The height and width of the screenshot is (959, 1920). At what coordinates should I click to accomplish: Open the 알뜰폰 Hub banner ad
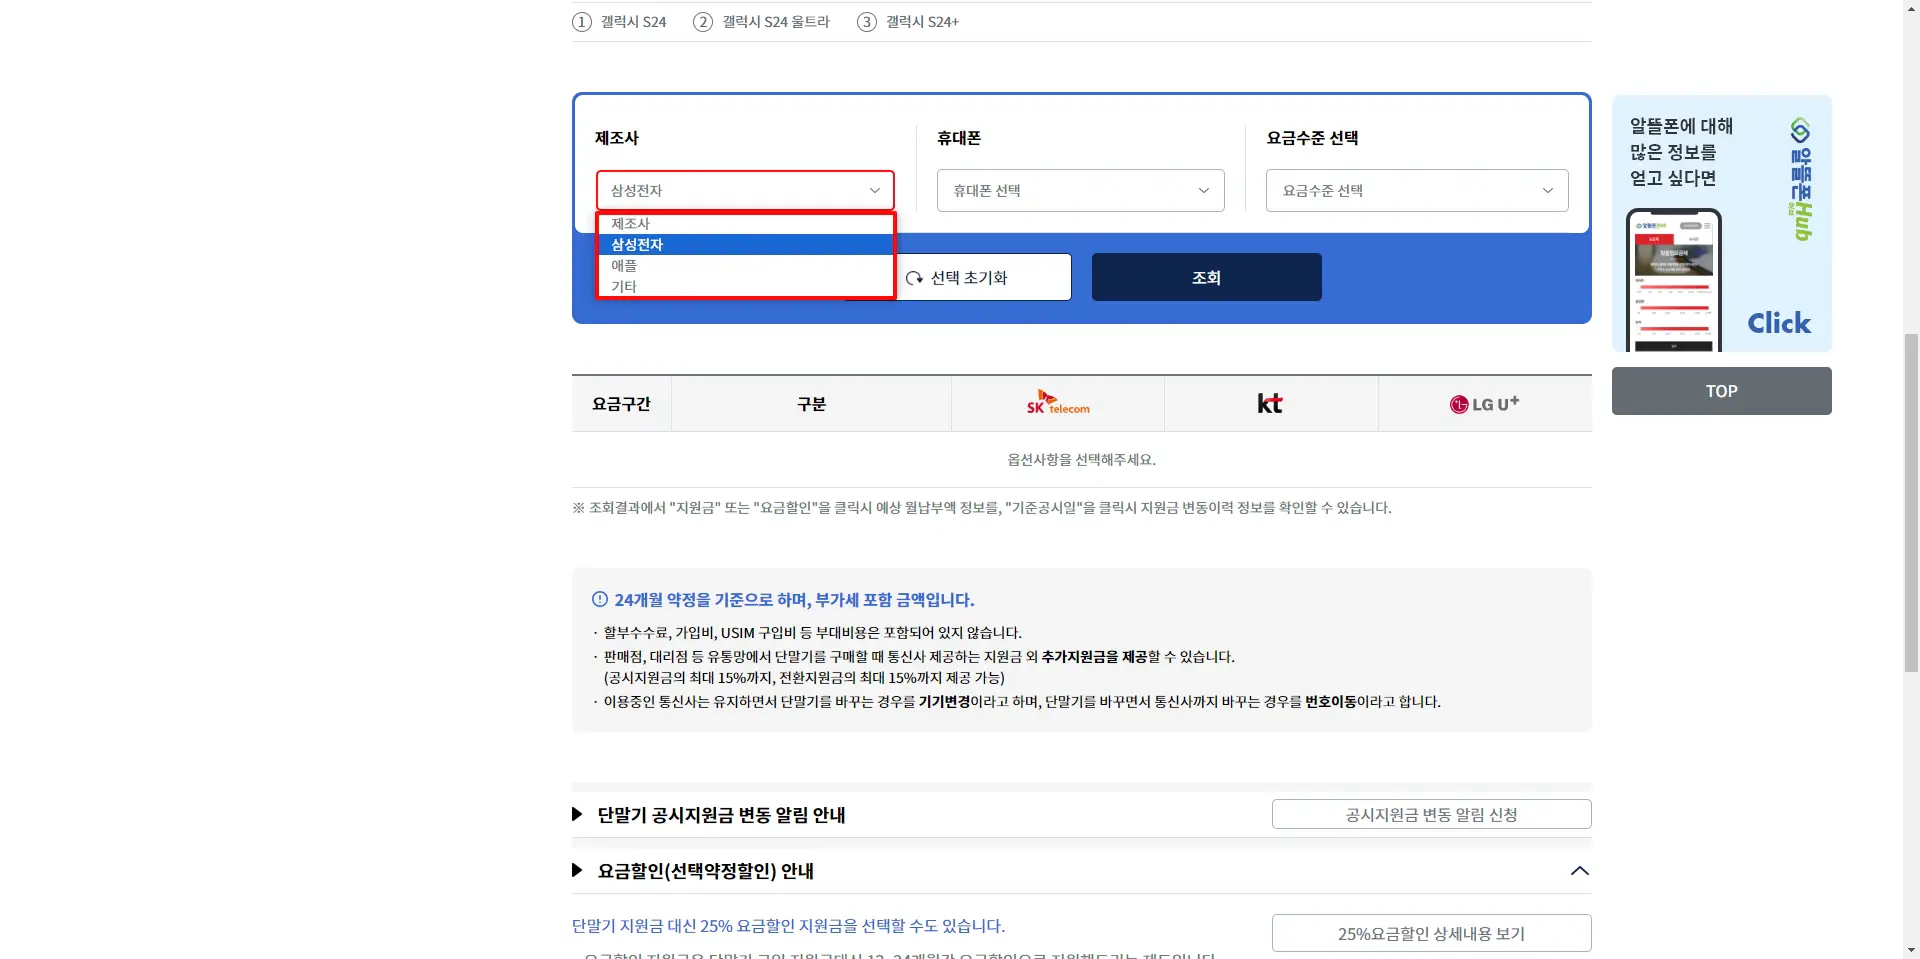tap(1721, 223)
